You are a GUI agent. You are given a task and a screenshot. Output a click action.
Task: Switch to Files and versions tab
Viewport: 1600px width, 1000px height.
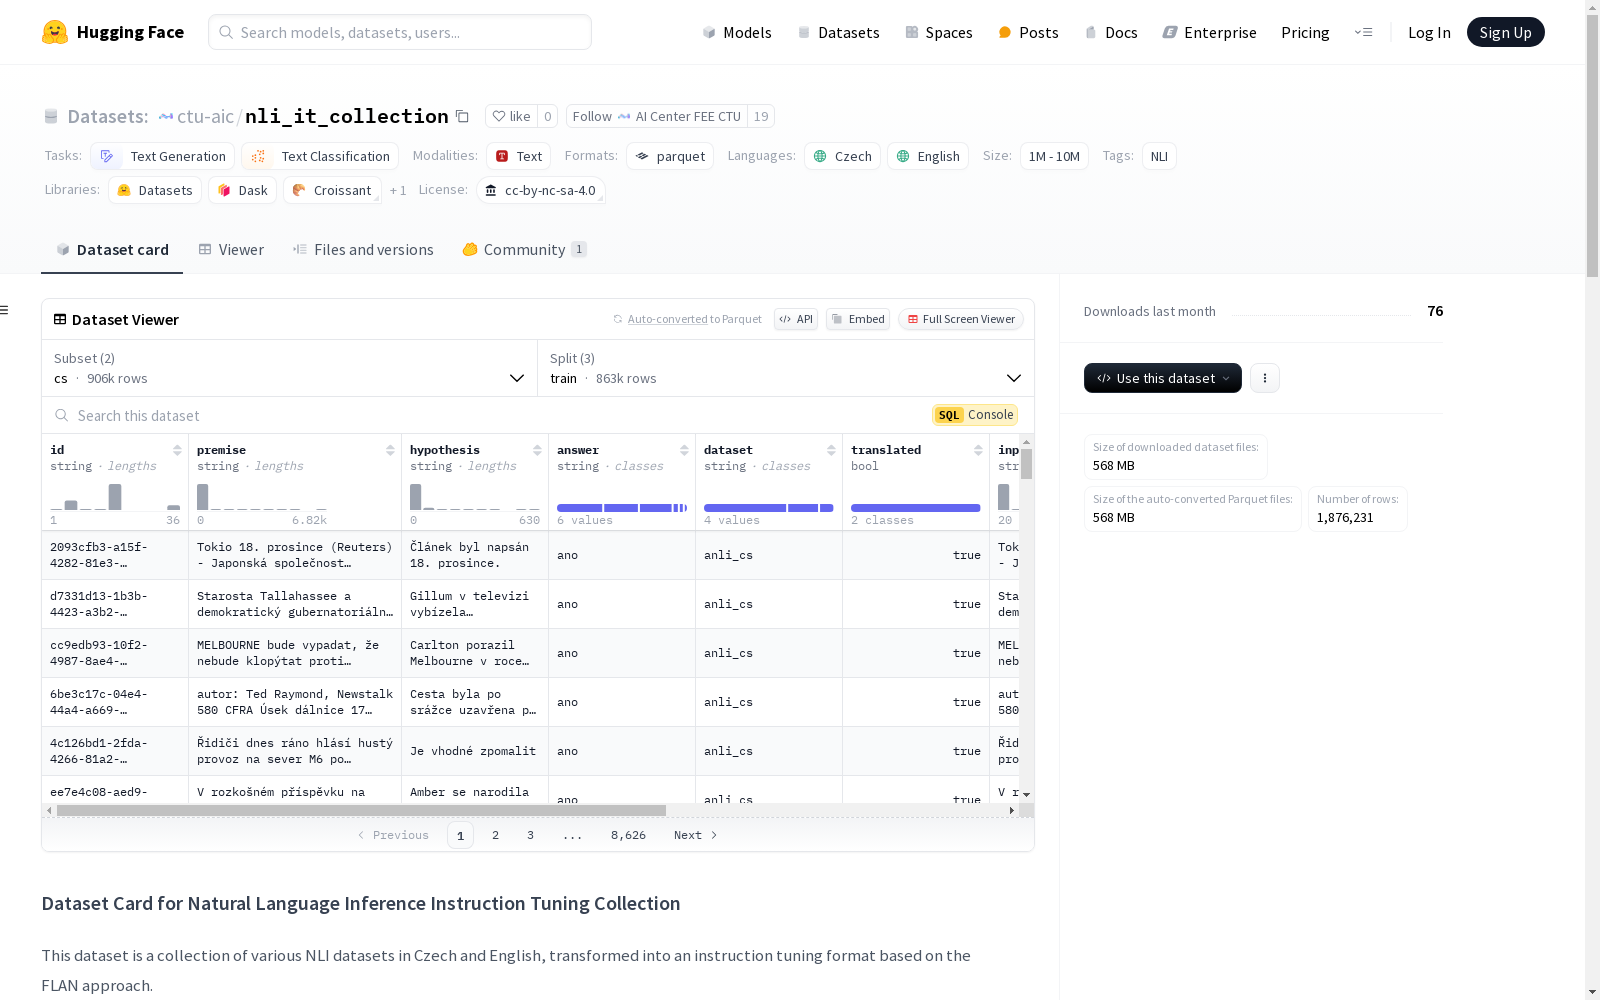coord(363,250)
